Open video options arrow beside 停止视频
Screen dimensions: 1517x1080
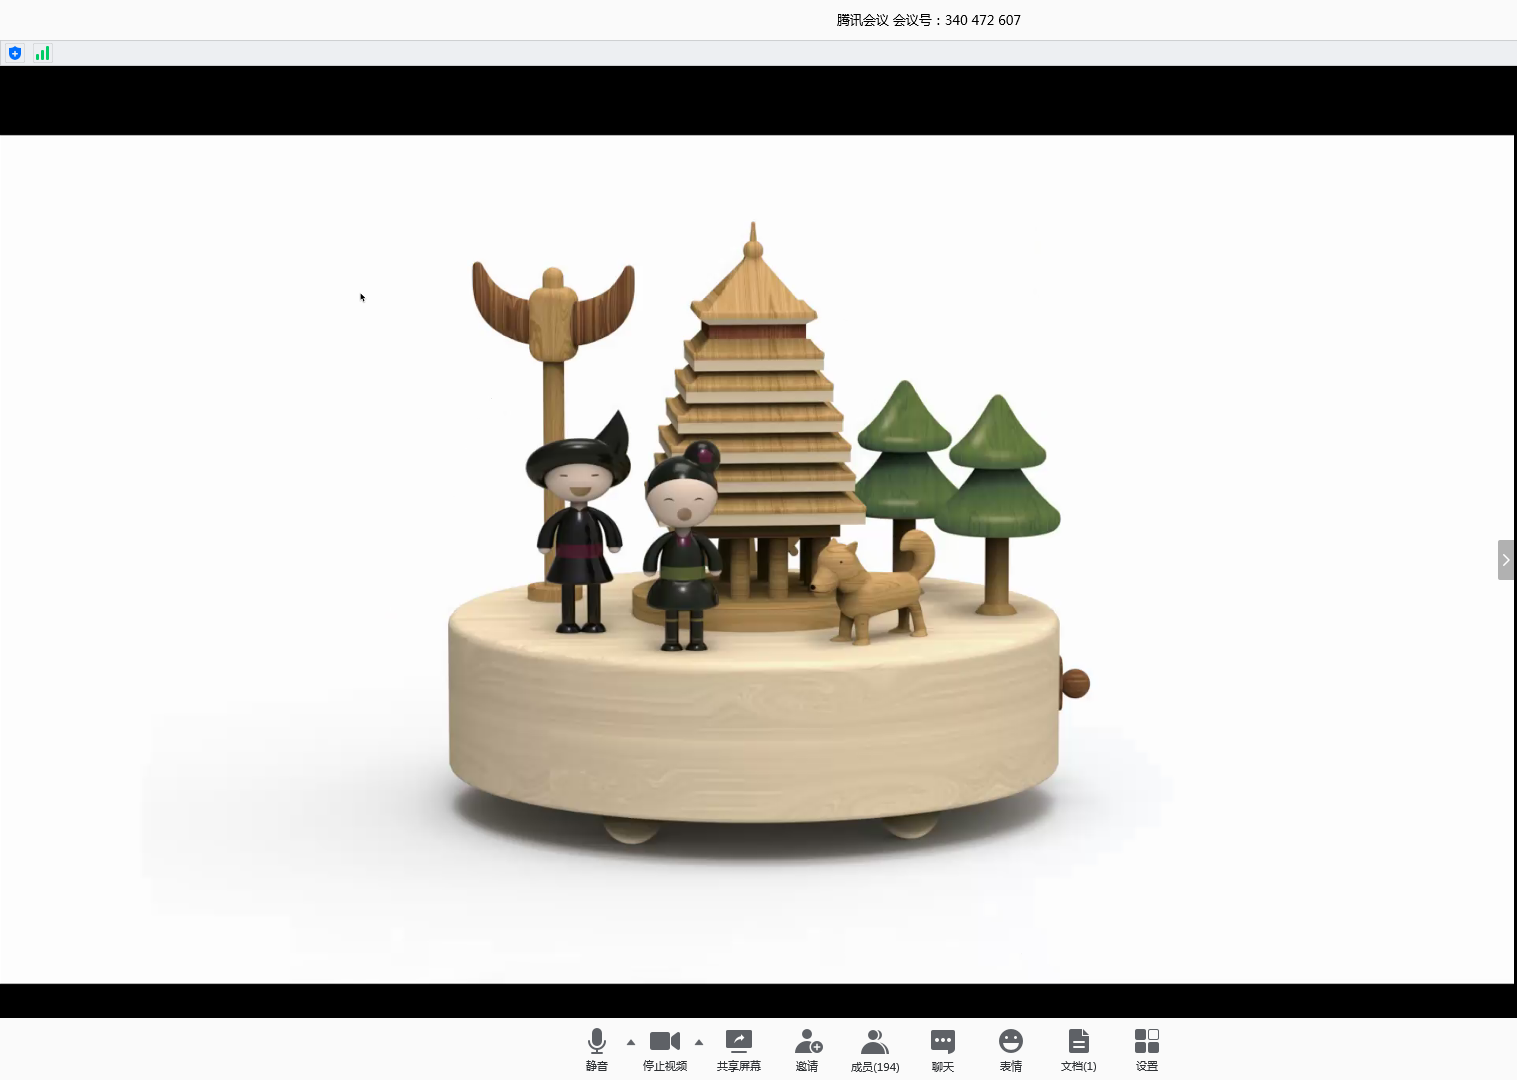(699, 1042)
